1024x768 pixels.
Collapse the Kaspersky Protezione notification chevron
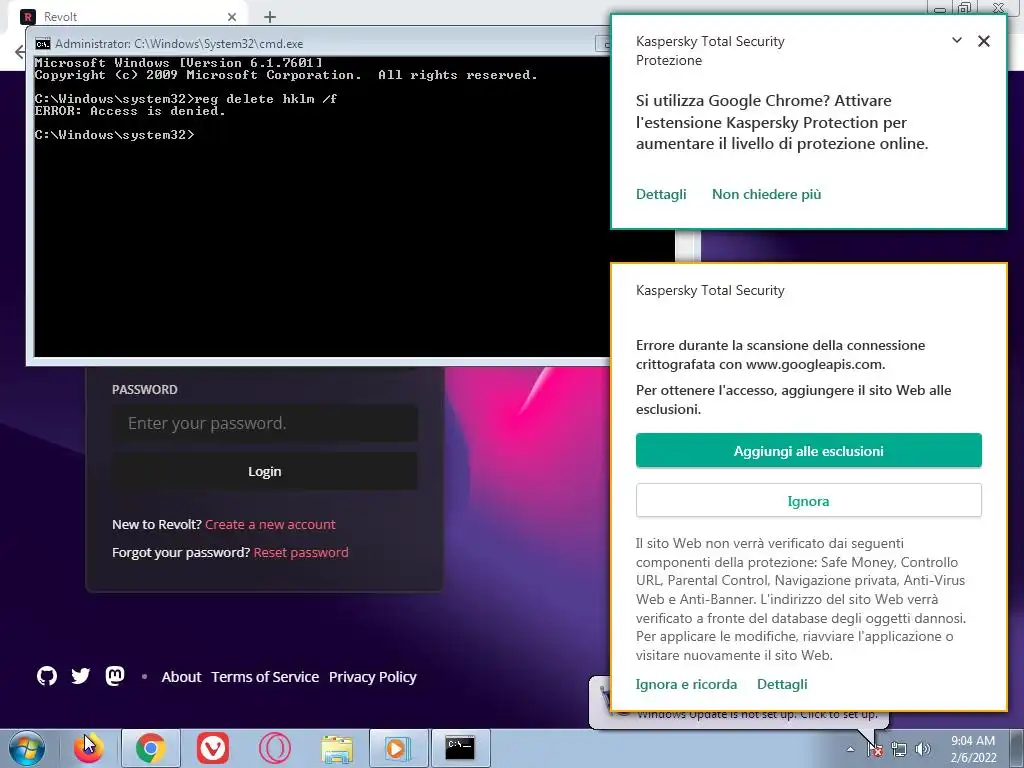pos(957,40)
